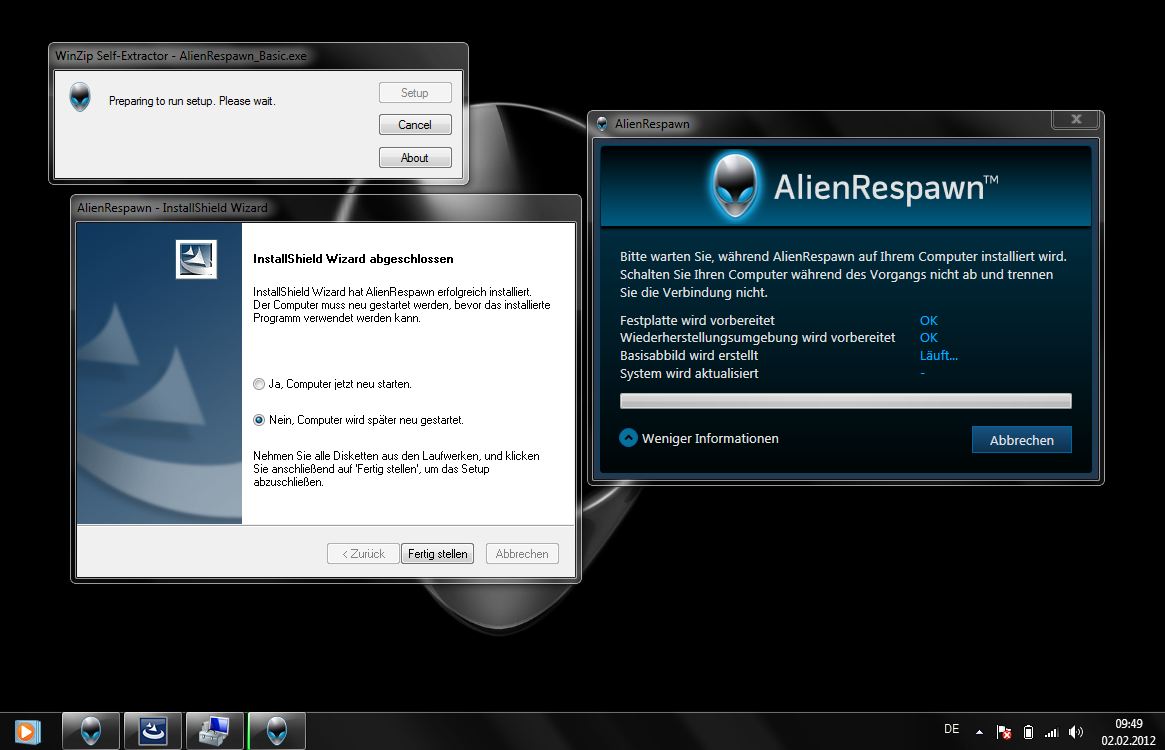Show hidden tray icons arrow
The image size is (1165, 750).
click(979, 732)
